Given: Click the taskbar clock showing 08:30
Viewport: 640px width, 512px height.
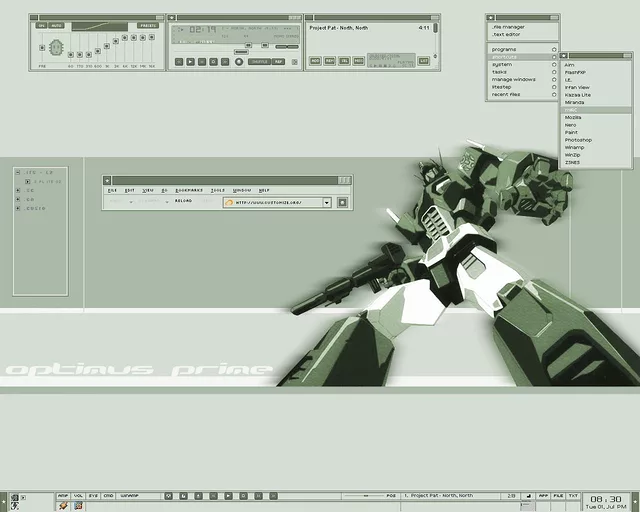Looking at the screenshot, I should click(606, 501).
